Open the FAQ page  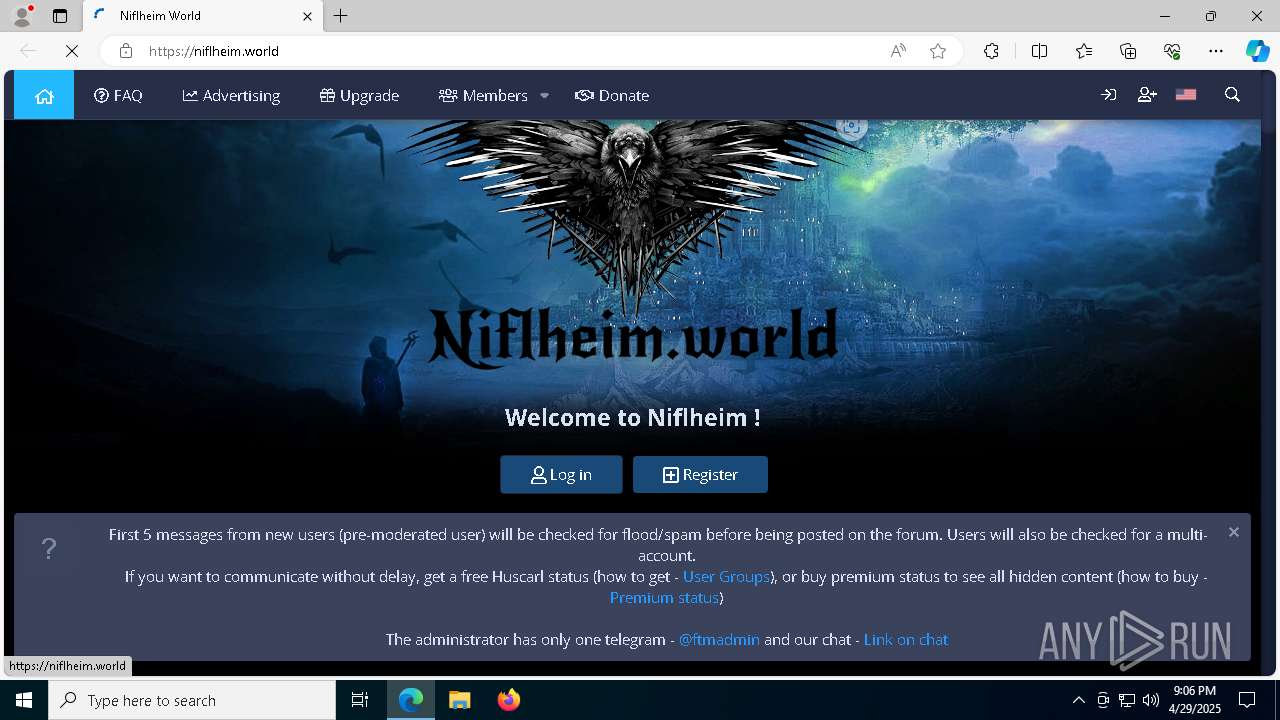coord(118,96)
